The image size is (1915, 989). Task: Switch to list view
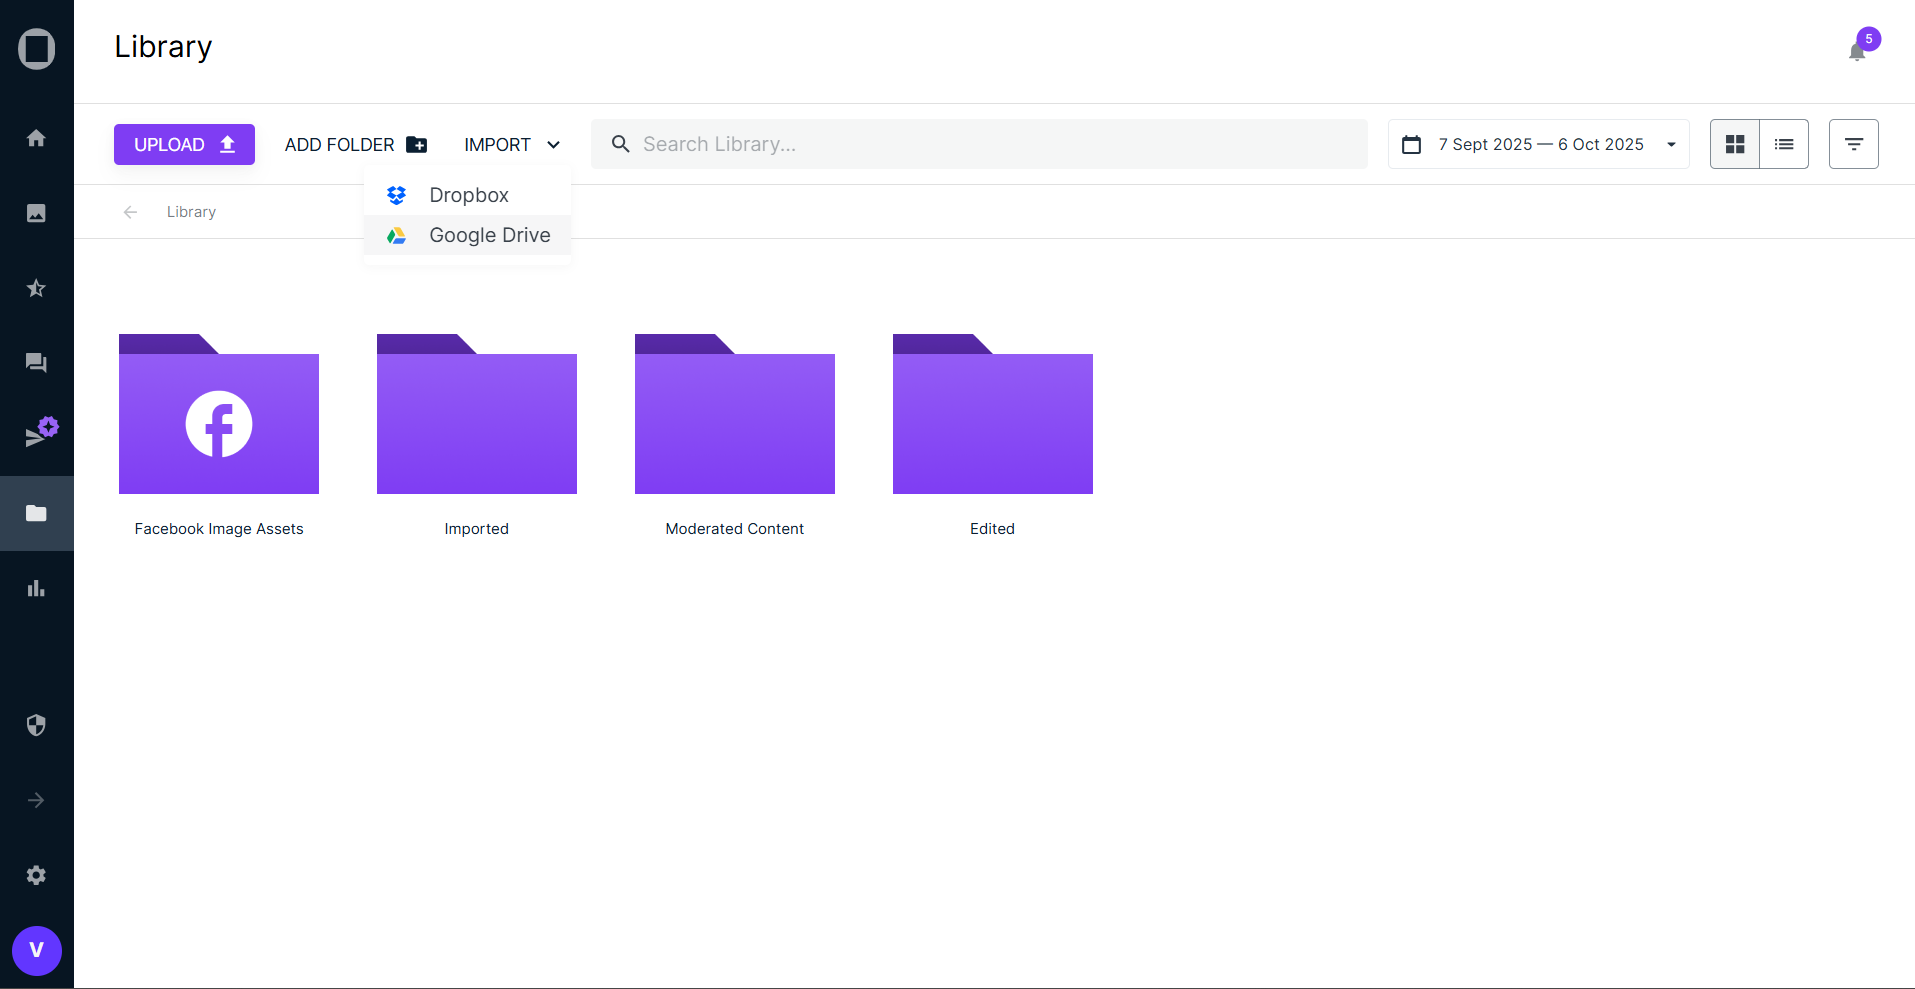click(1784, 144)
